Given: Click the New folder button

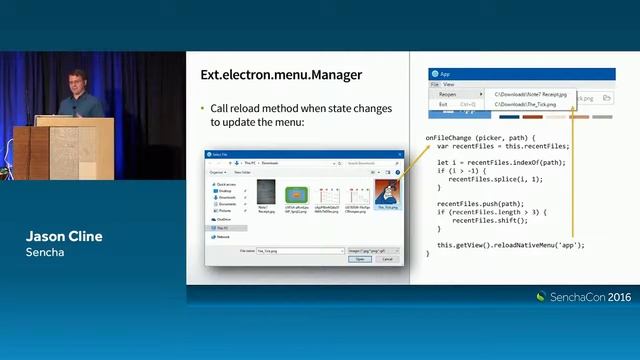Looking at the screenshot, I should coord(242,172).
